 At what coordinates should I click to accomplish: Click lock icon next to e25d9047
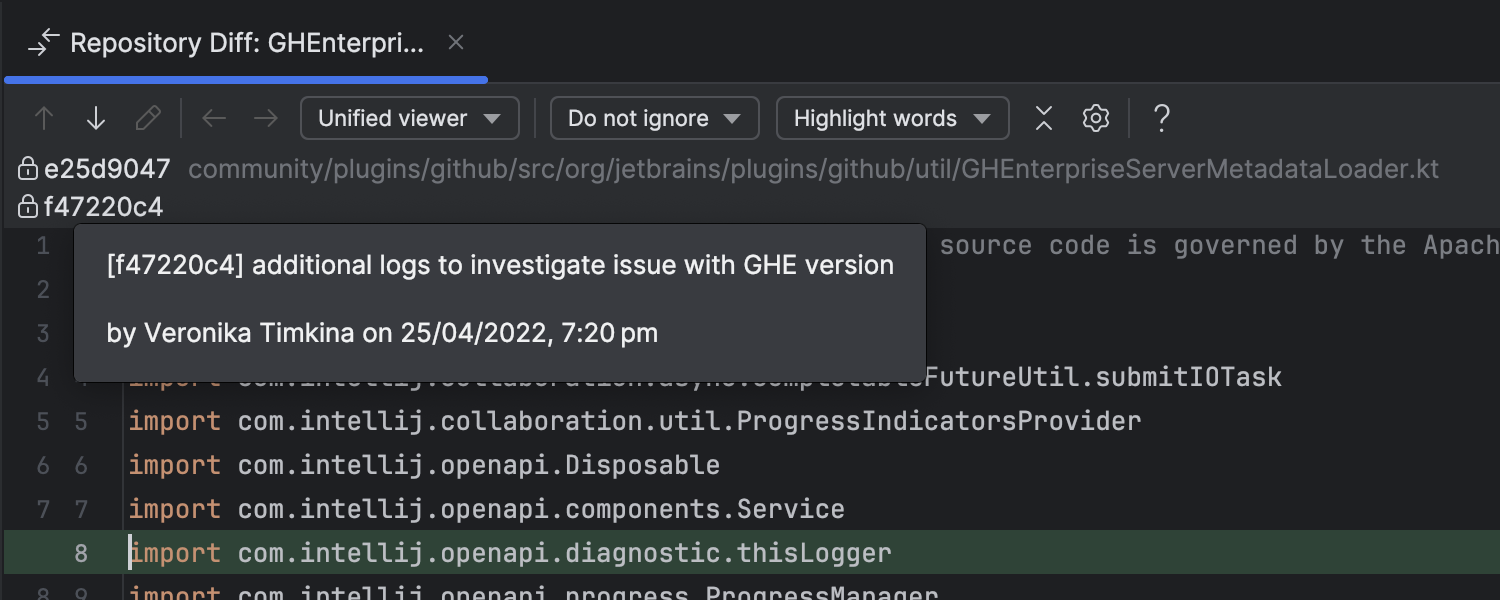28,170
